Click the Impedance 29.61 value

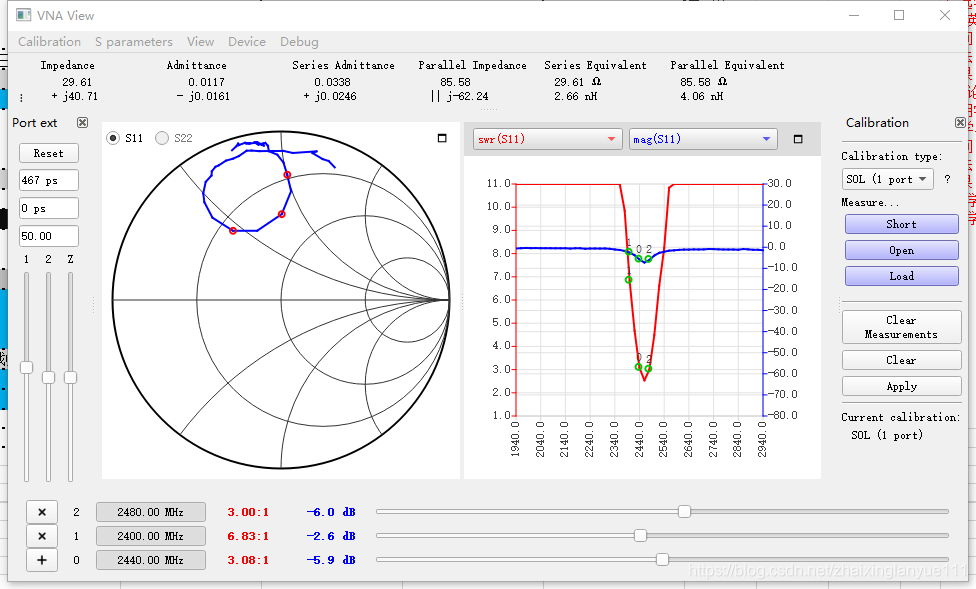[77, 82]
